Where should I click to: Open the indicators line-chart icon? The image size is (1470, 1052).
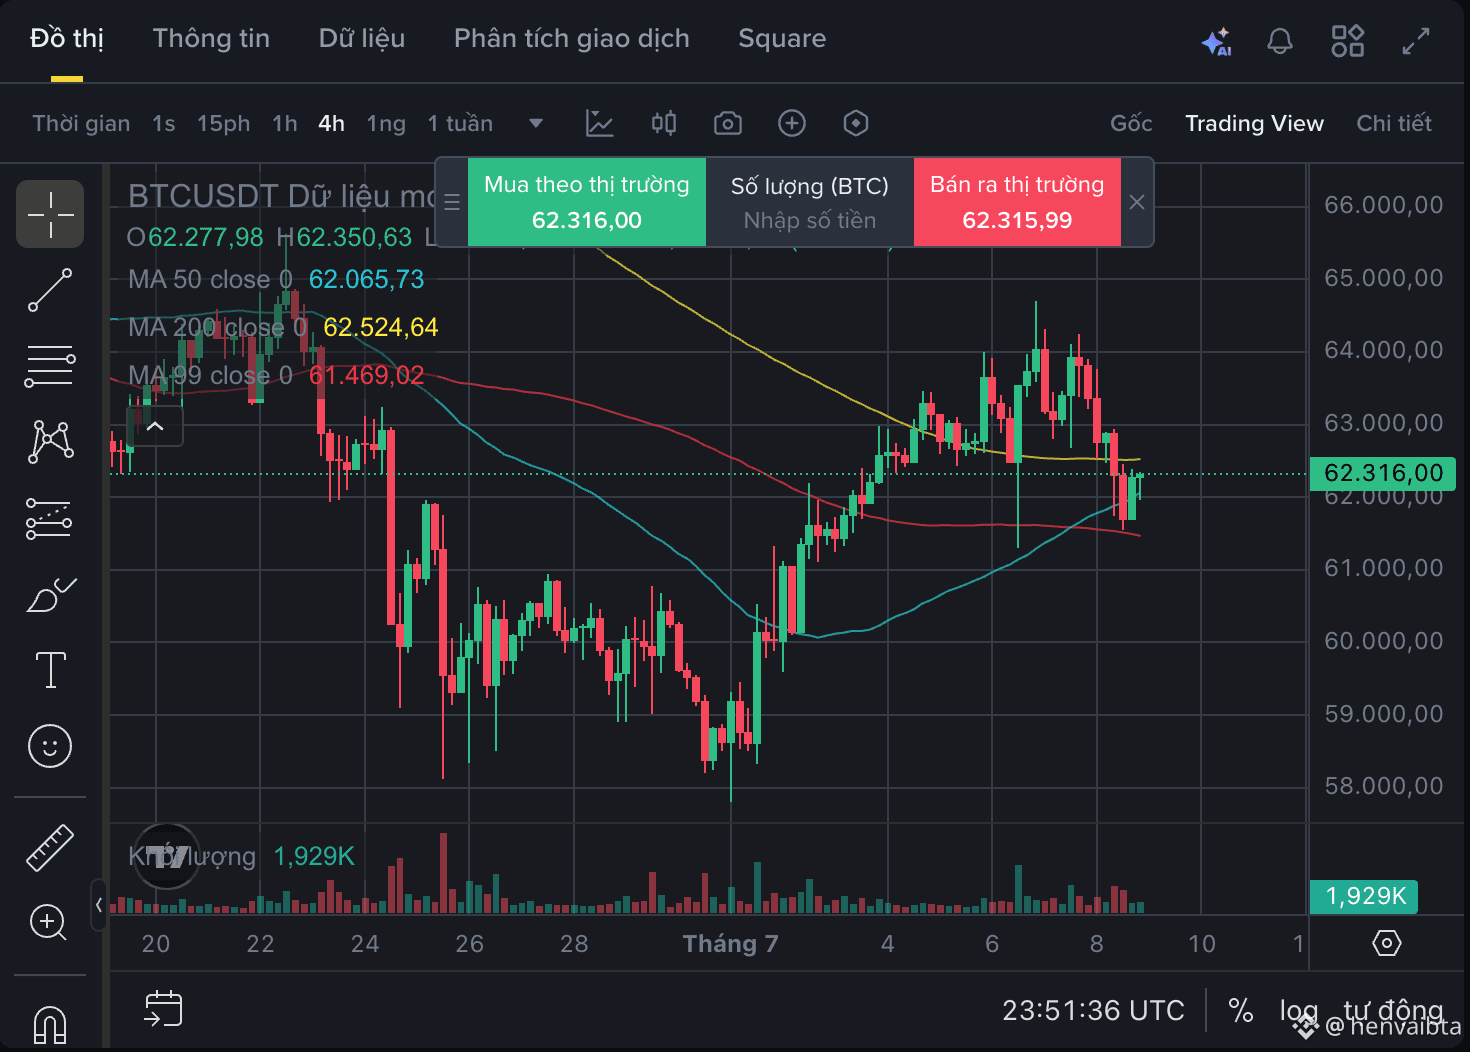(x=599, y=123)
